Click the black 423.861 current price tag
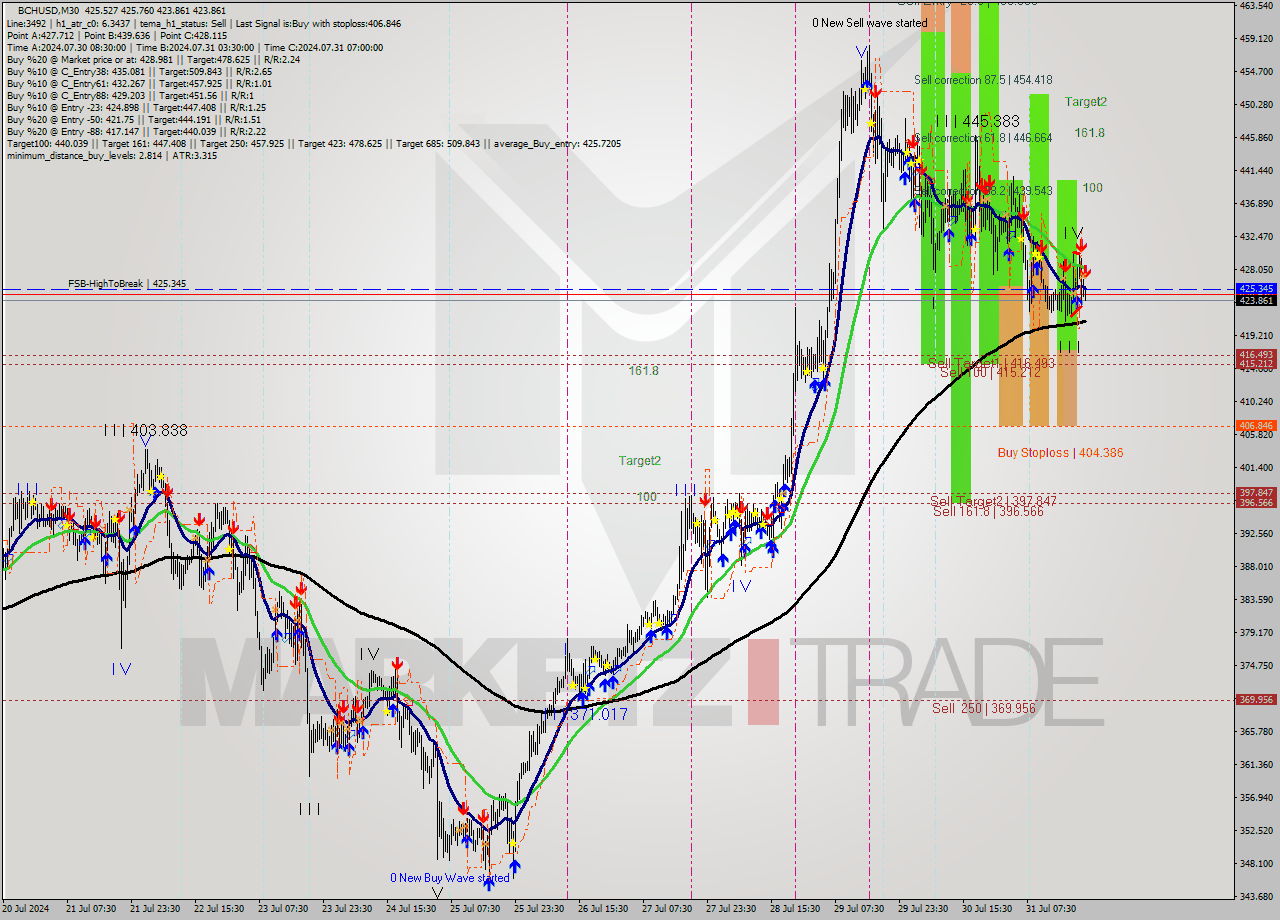Image resolution: width=1280 pixels, height=920 pixels. pos(1255,300)
